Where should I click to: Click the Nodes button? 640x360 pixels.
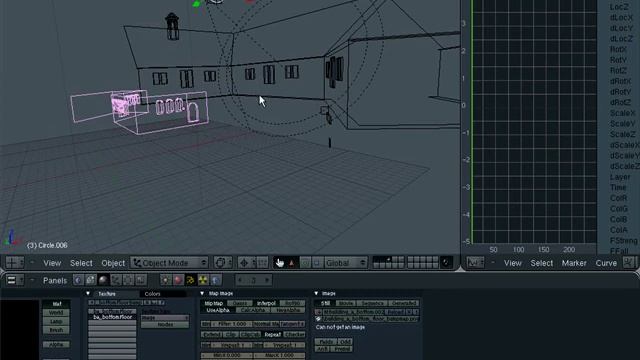(x=165, y=324)
